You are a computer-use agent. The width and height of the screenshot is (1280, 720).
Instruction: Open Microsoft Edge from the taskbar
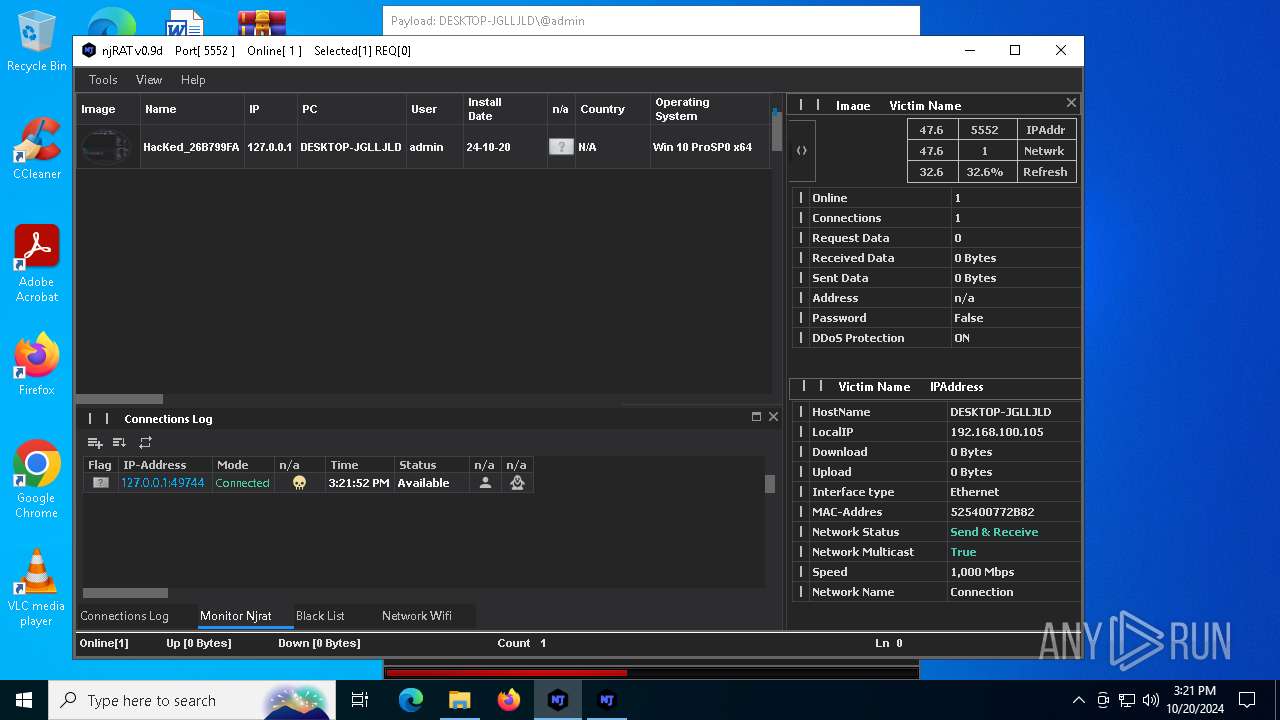[411, 700]
